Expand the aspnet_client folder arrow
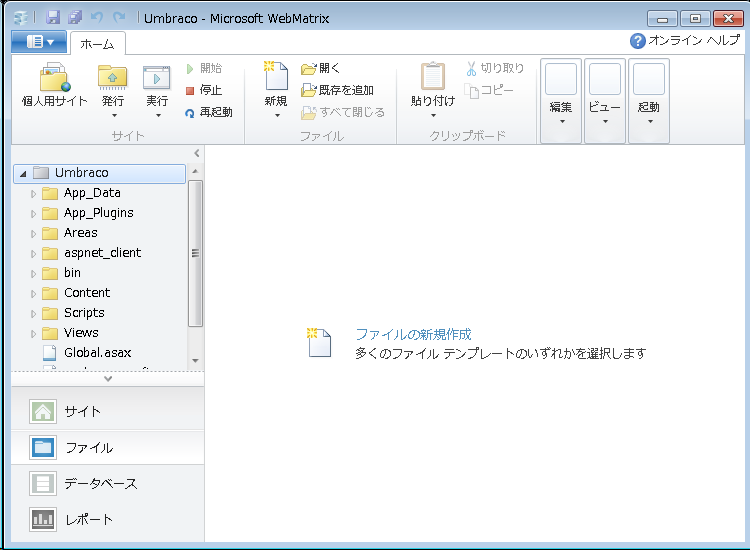This screenshot has height=550, width=750. (x=33, y=254)
